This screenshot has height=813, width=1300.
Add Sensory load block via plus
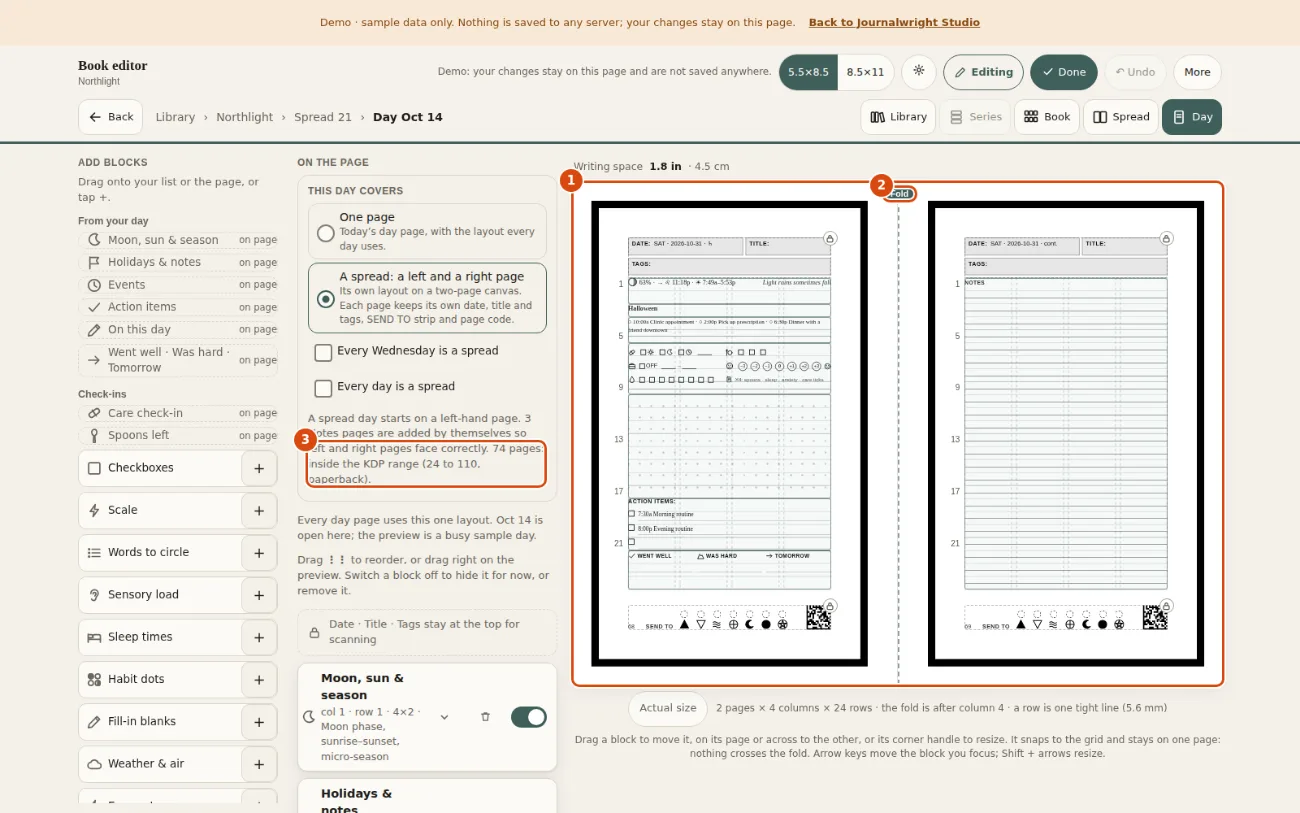[259, 595]
